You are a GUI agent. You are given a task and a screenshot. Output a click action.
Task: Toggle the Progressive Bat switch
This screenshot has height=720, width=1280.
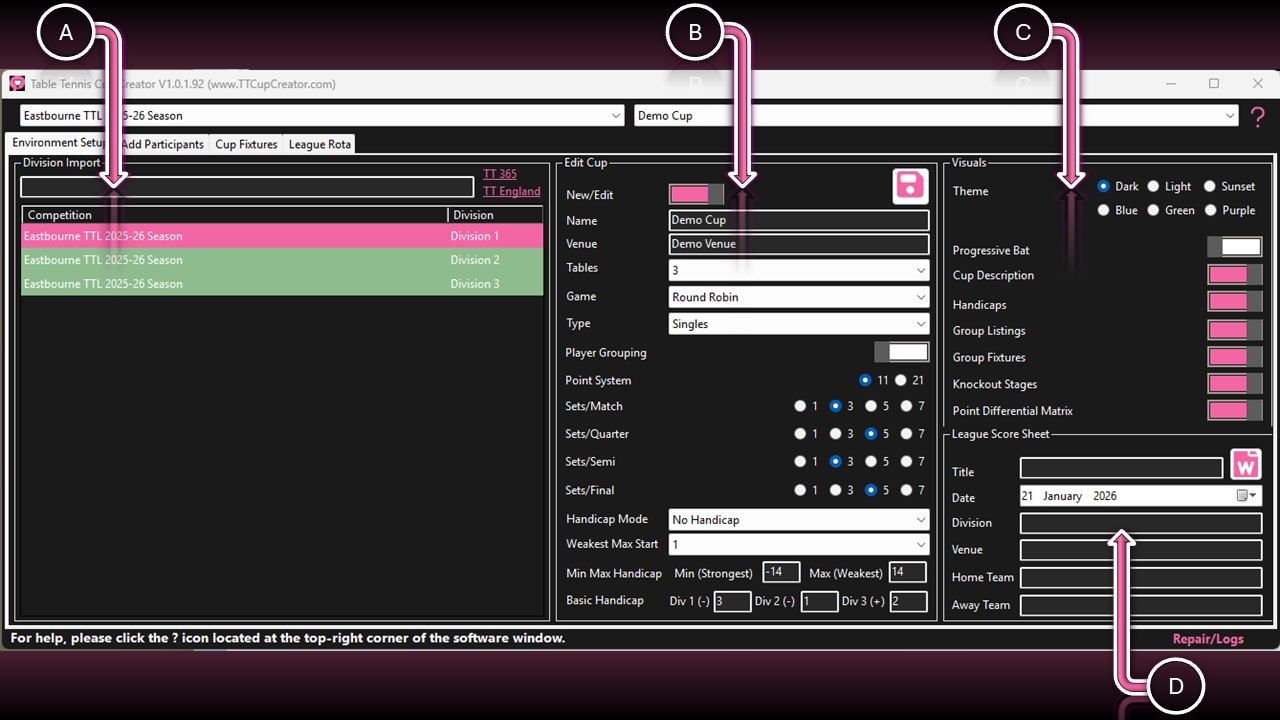(1234, 247)
